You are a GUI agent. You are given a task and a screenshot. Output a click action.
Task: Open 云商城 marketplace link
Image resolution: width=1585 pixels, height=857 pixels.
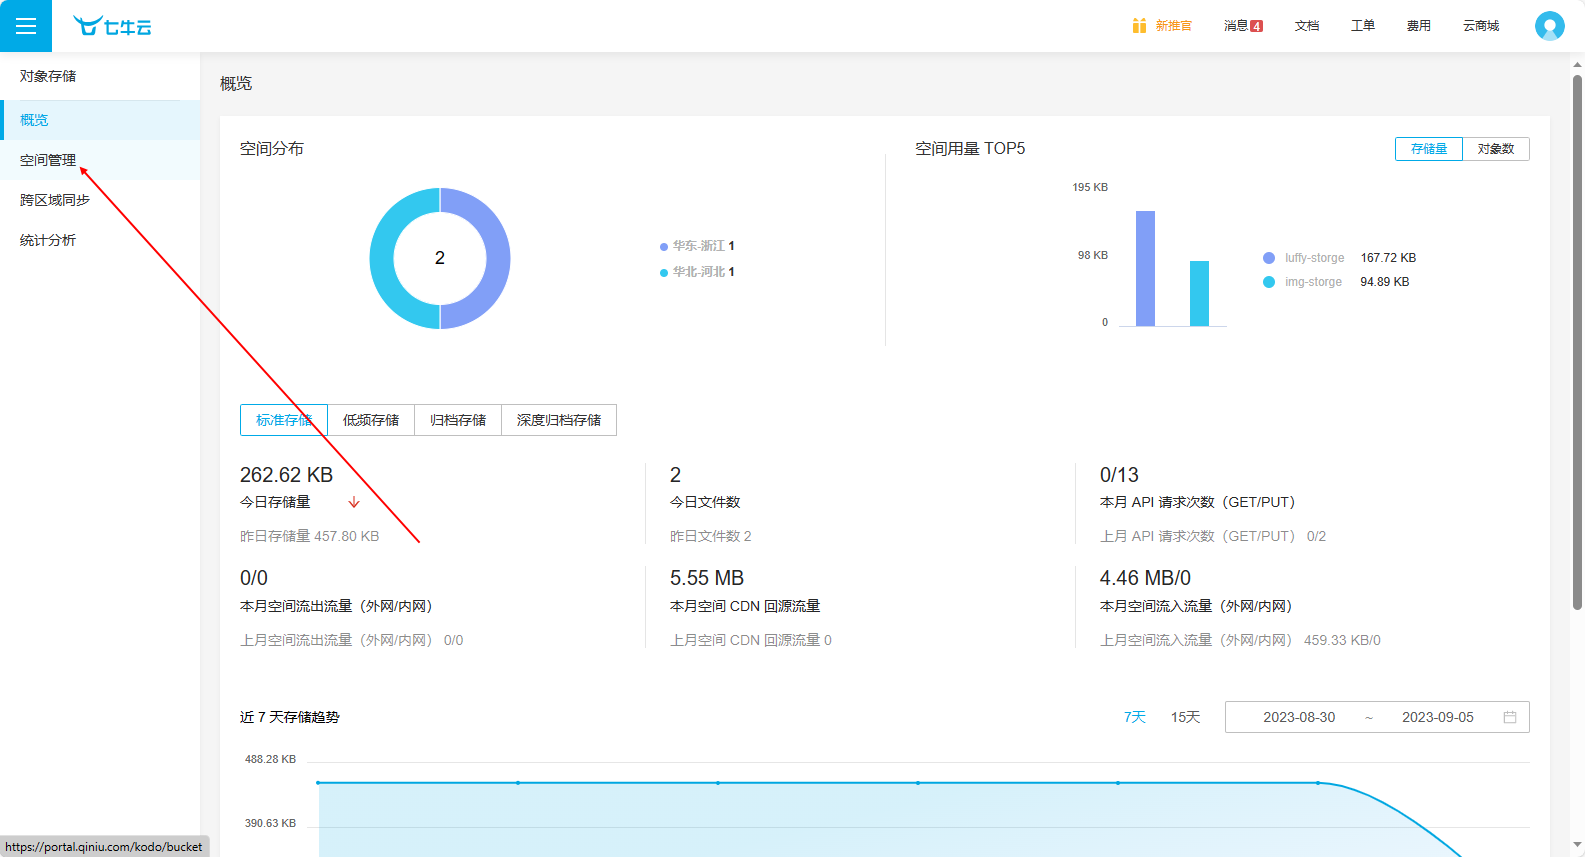[1481, 26]
